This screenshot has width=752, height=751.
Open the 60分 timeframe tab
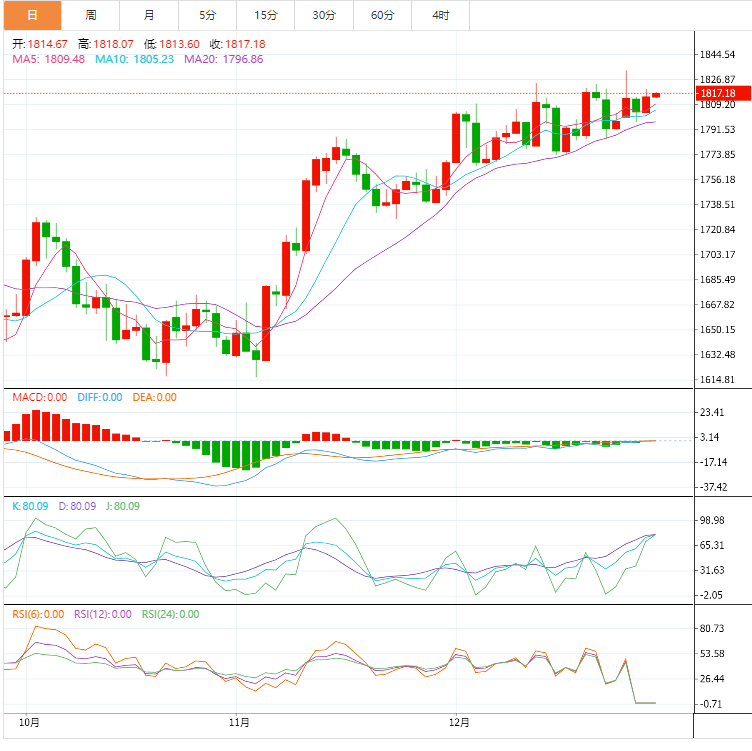tap(382, 15)
